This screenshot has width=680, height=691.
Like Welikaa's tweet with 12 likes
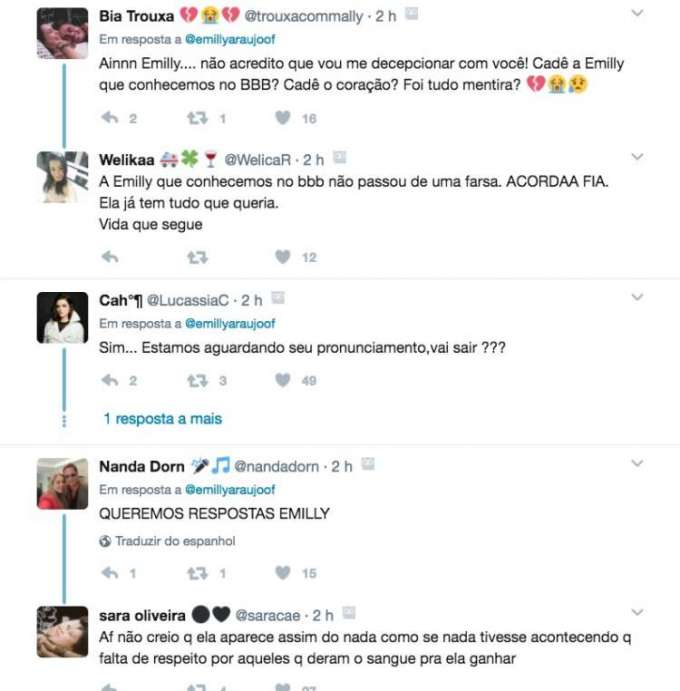[x=283, y=257]
